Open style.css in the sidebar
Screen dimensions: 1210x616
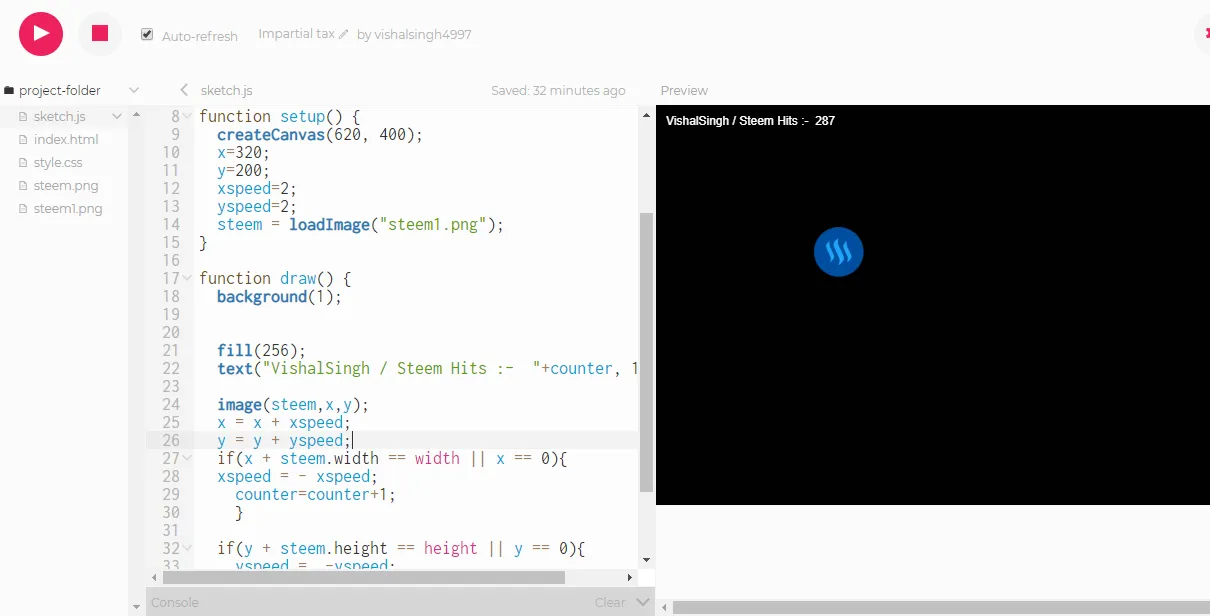pos(58,162)
